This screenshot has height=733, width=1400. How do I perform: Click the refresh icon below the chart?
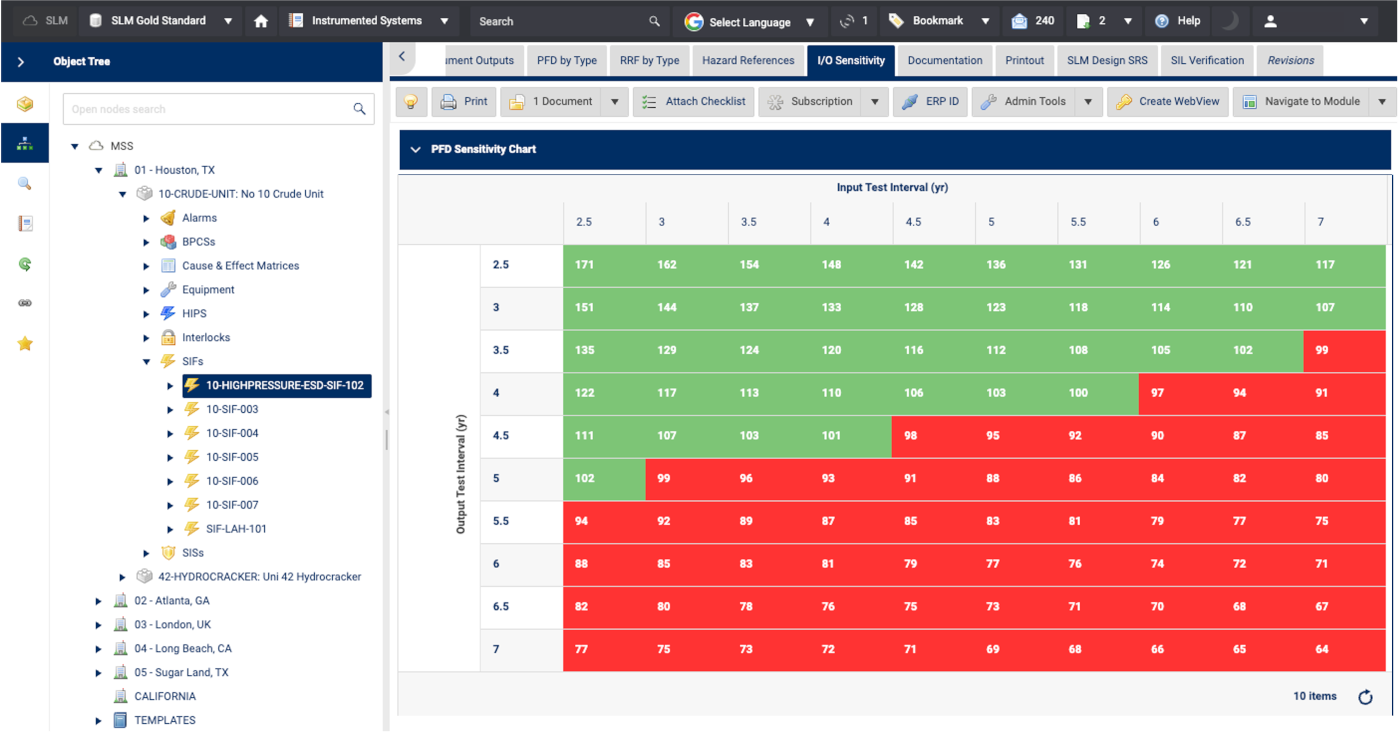coord(1365,697)
